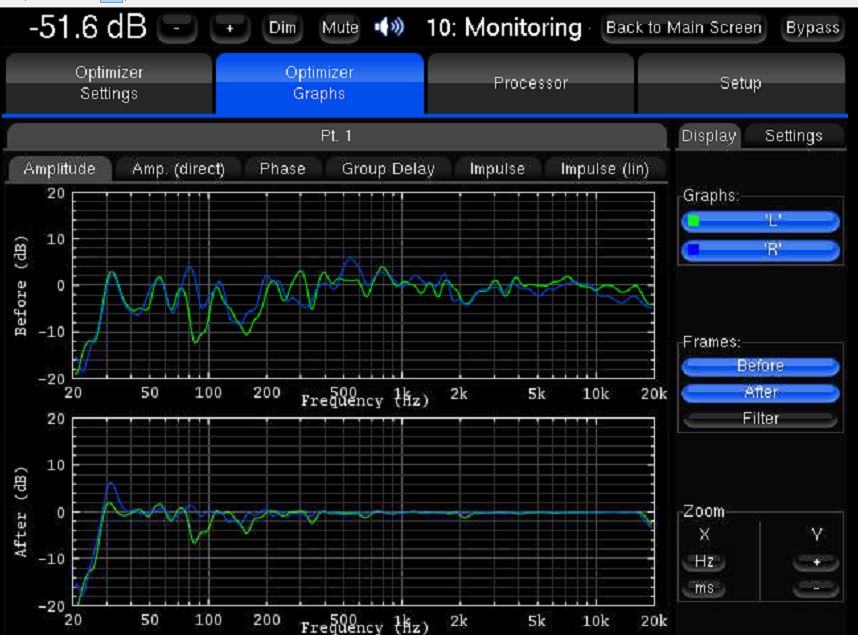Open the Optimizer Settings tab
This screenshot has width=858, height=635.
pyautogui.click(x=108, y=83)
